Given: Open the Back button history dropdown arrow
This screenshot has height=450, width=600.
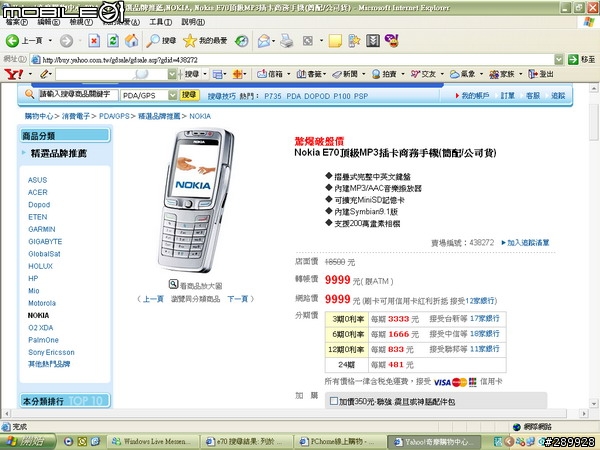Looking at the screenshot, I should click(x=50, y=41).
